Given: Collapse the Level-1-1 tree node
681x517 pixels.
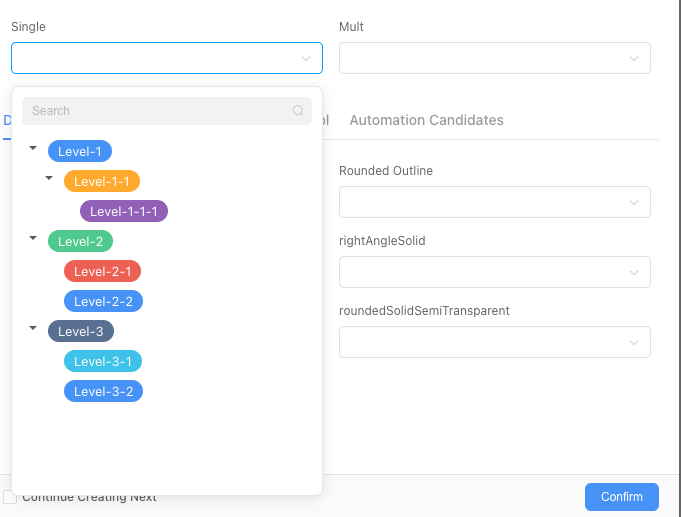Looking at the screenshot, I should click(x=49, y=178).
